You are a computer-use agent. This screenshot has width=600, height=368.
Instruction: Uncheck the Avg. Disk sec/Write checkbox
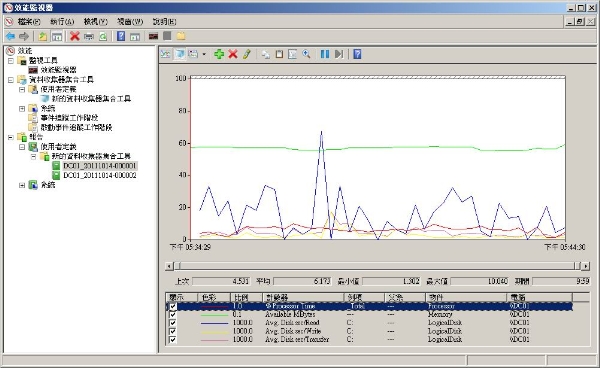point(173,331)
